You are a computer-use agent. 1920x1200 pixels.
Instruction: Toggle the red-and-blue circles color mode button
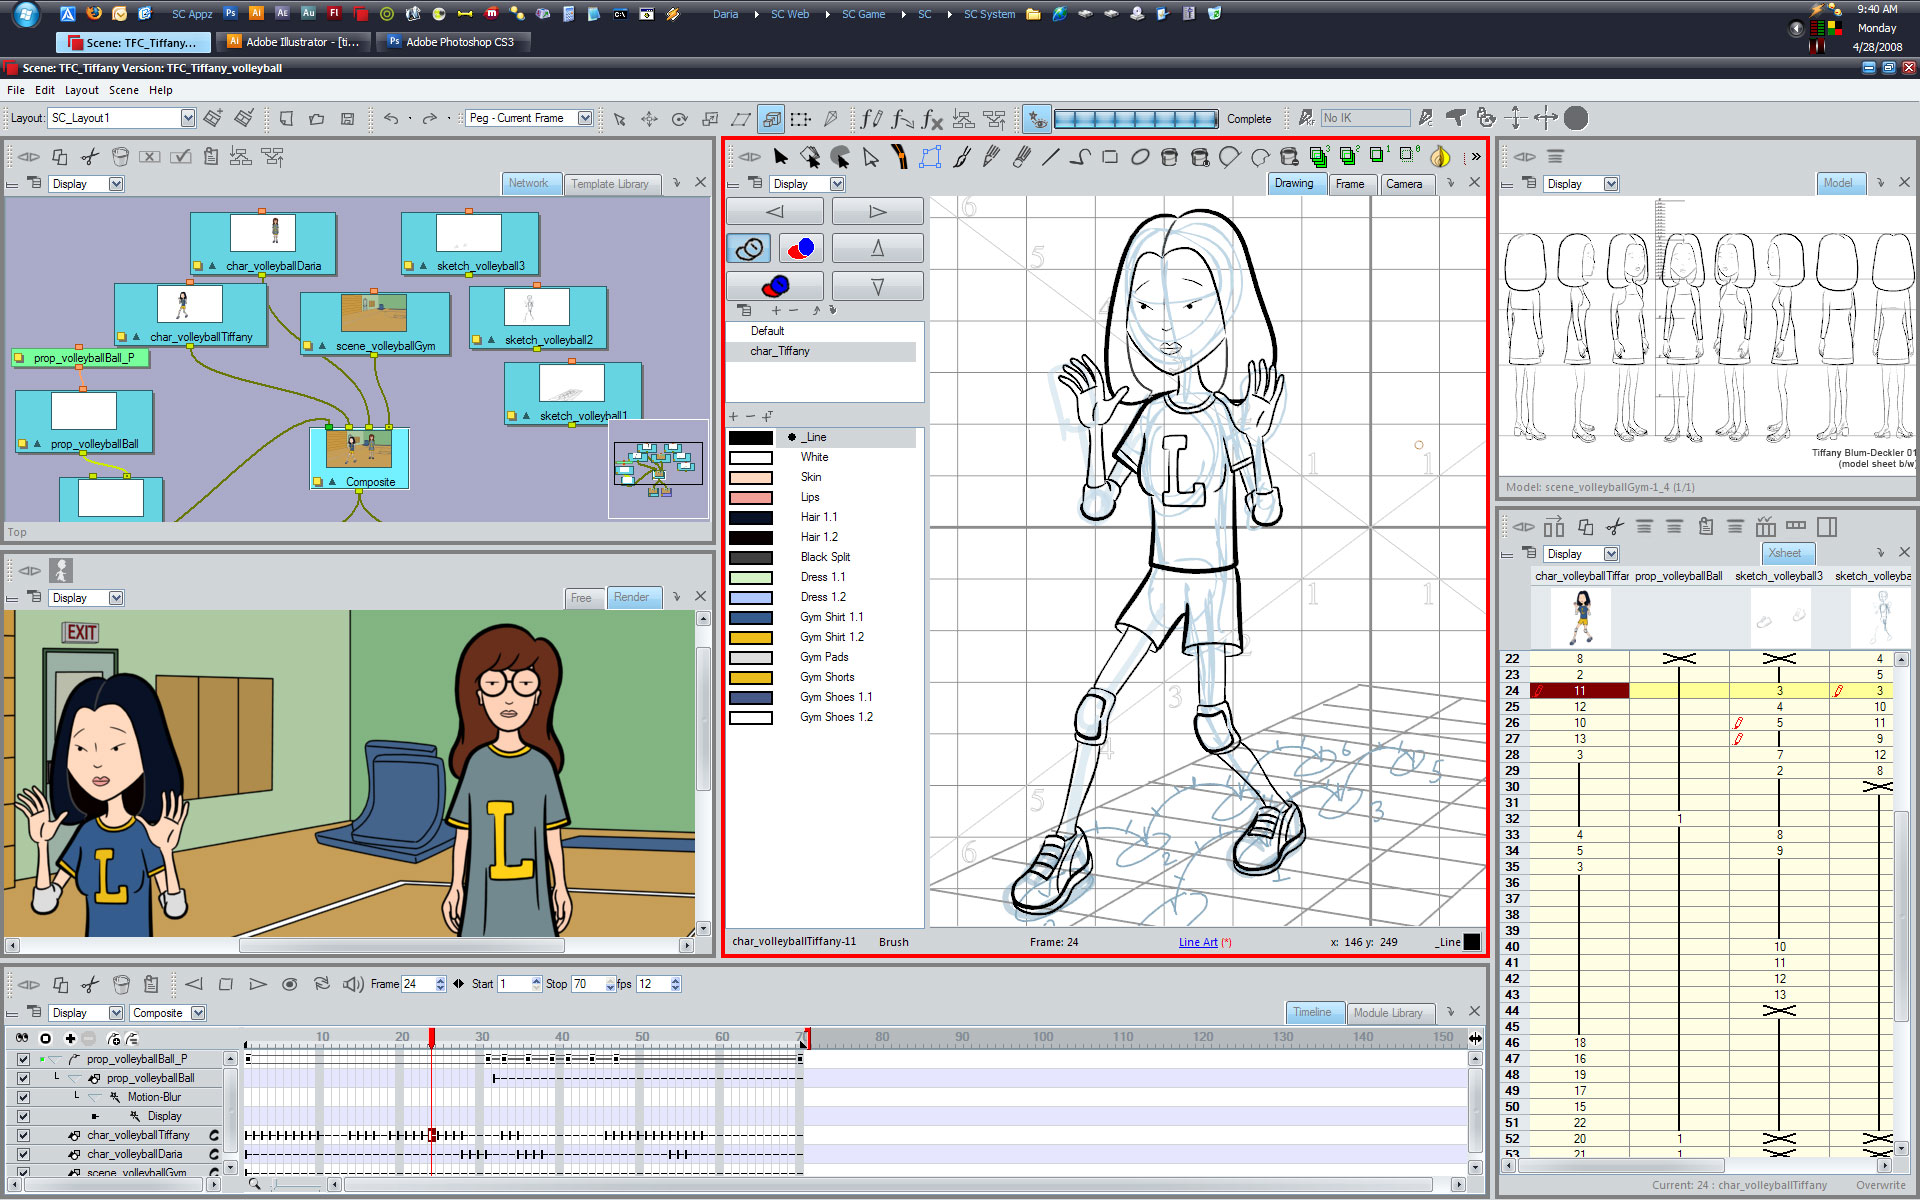coord(800,248)
